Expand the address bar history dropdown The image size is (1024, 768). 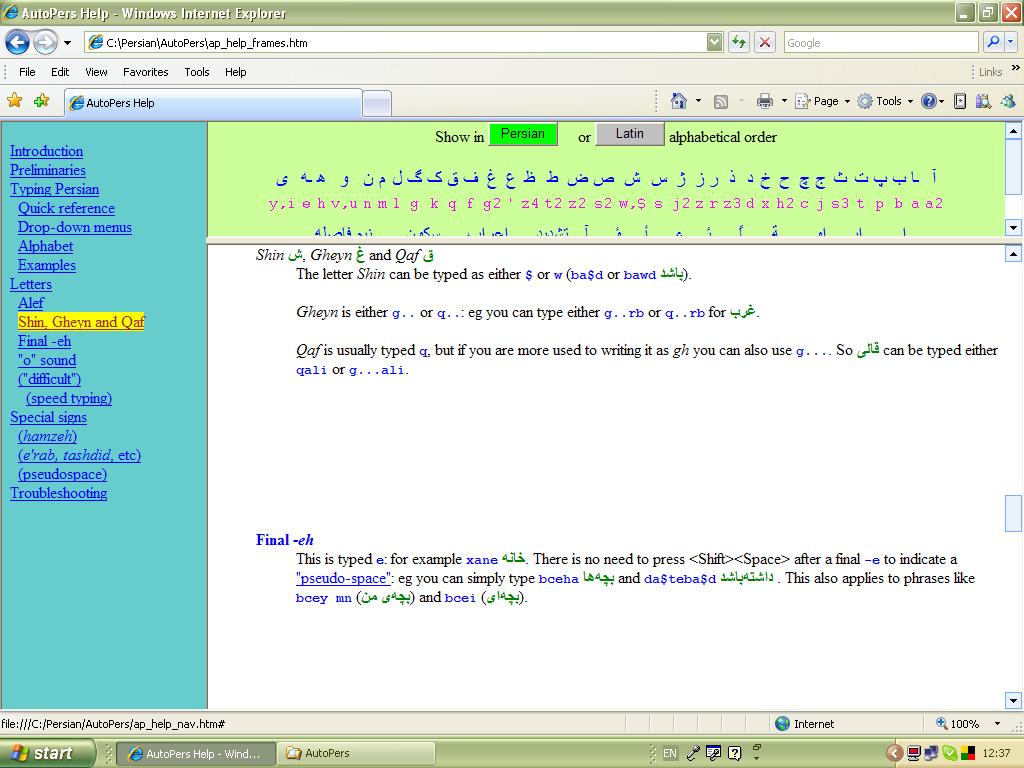(713, 42)
